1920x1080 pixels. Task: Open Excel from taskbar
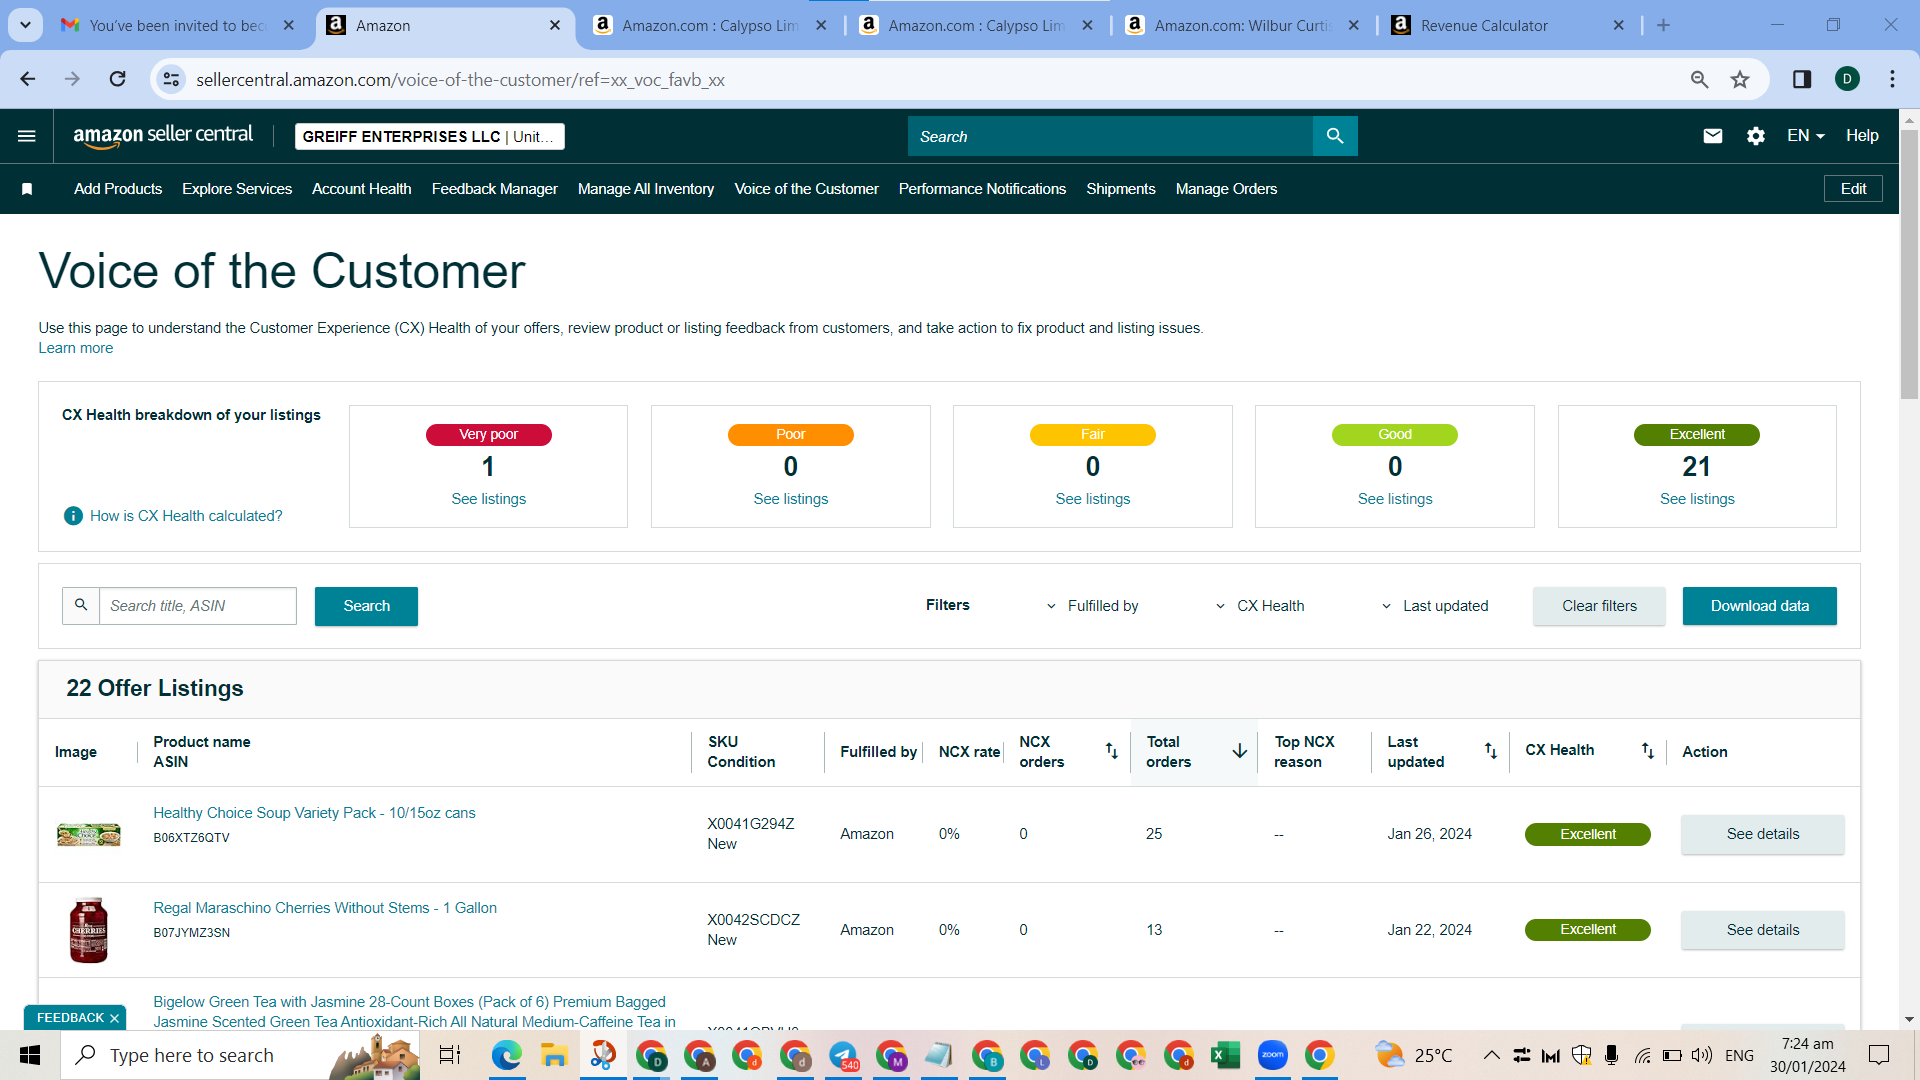1225,1055
